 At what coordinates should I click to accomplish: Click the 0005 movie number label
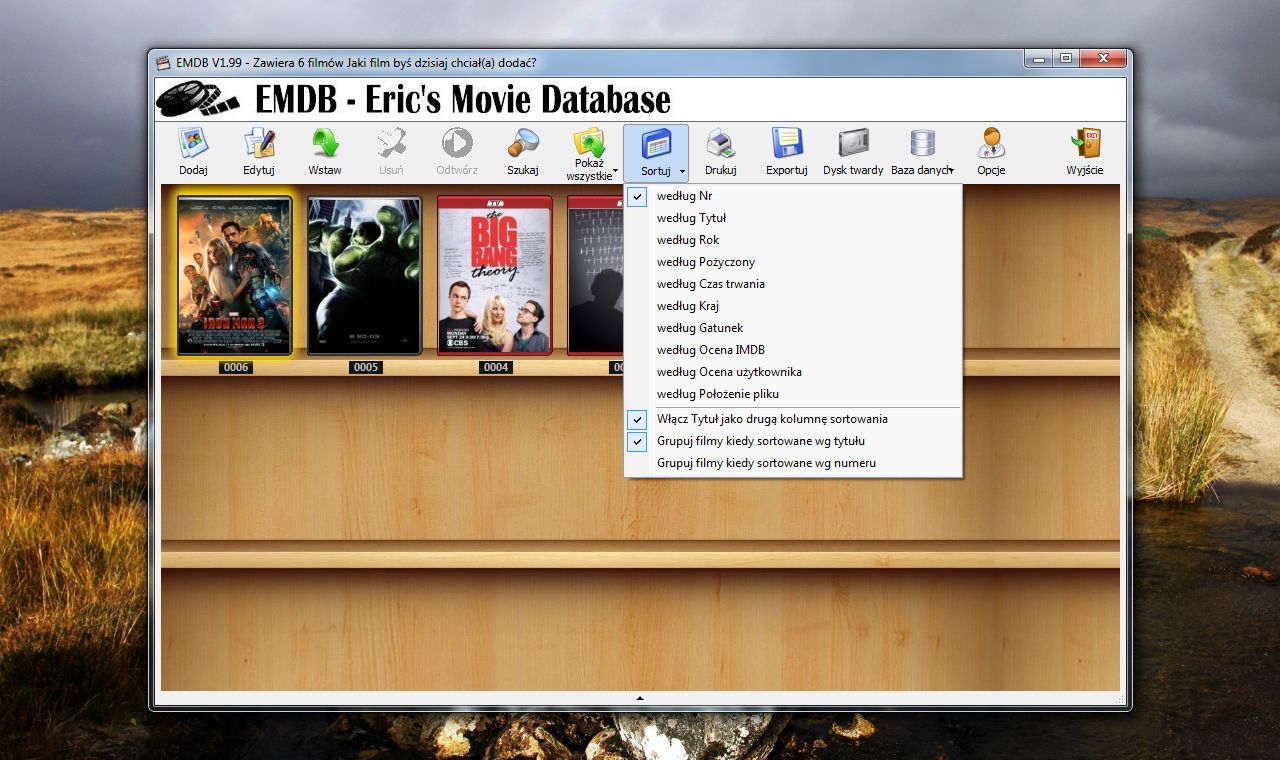[366, 368]
